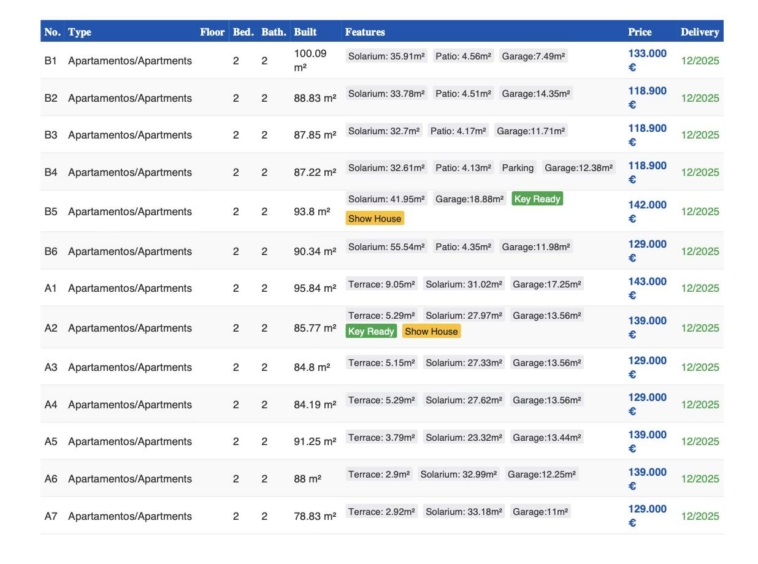
Task: Select the B2 apartment number cell
Action: [x=51, y=98]
